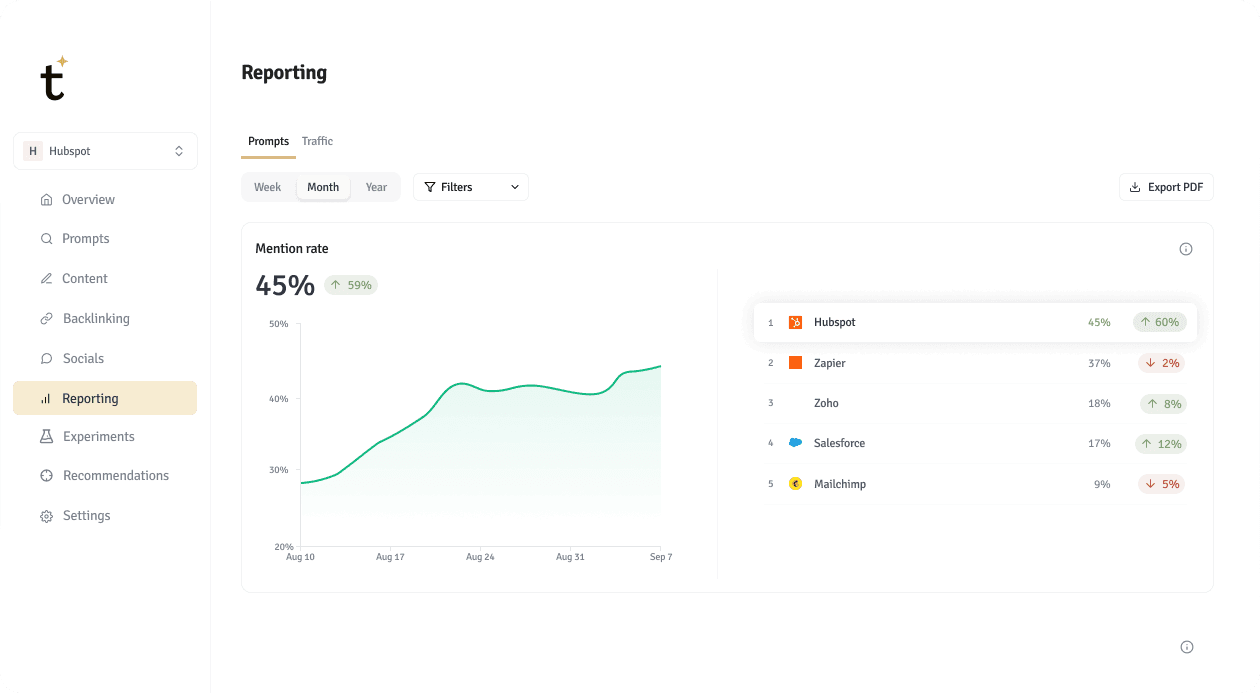Select the Month time range
Viewport: 1260px width, 693px height.
pyautogui.click(x=322, y=187)
